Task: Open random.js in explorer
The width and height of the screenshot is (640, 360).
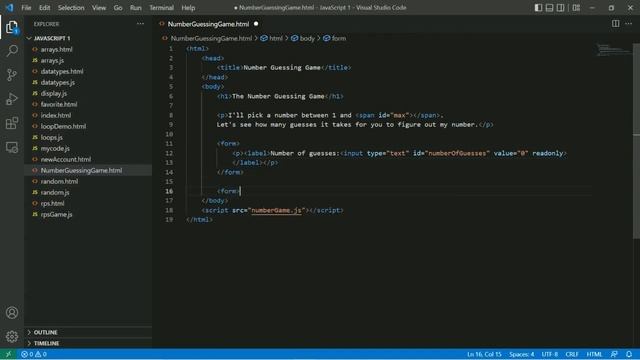Action: pyautogui.click(x=55, y=193)
